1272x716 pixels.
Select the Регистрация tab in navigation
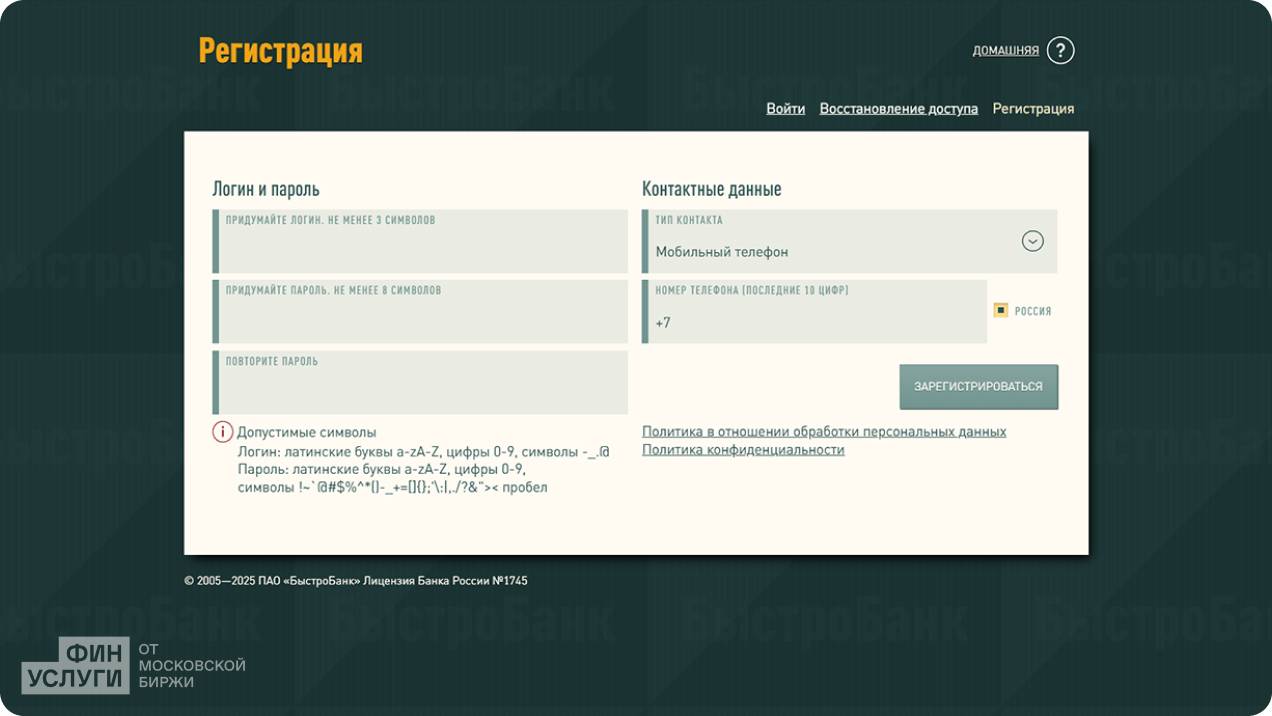[1033, 109]
